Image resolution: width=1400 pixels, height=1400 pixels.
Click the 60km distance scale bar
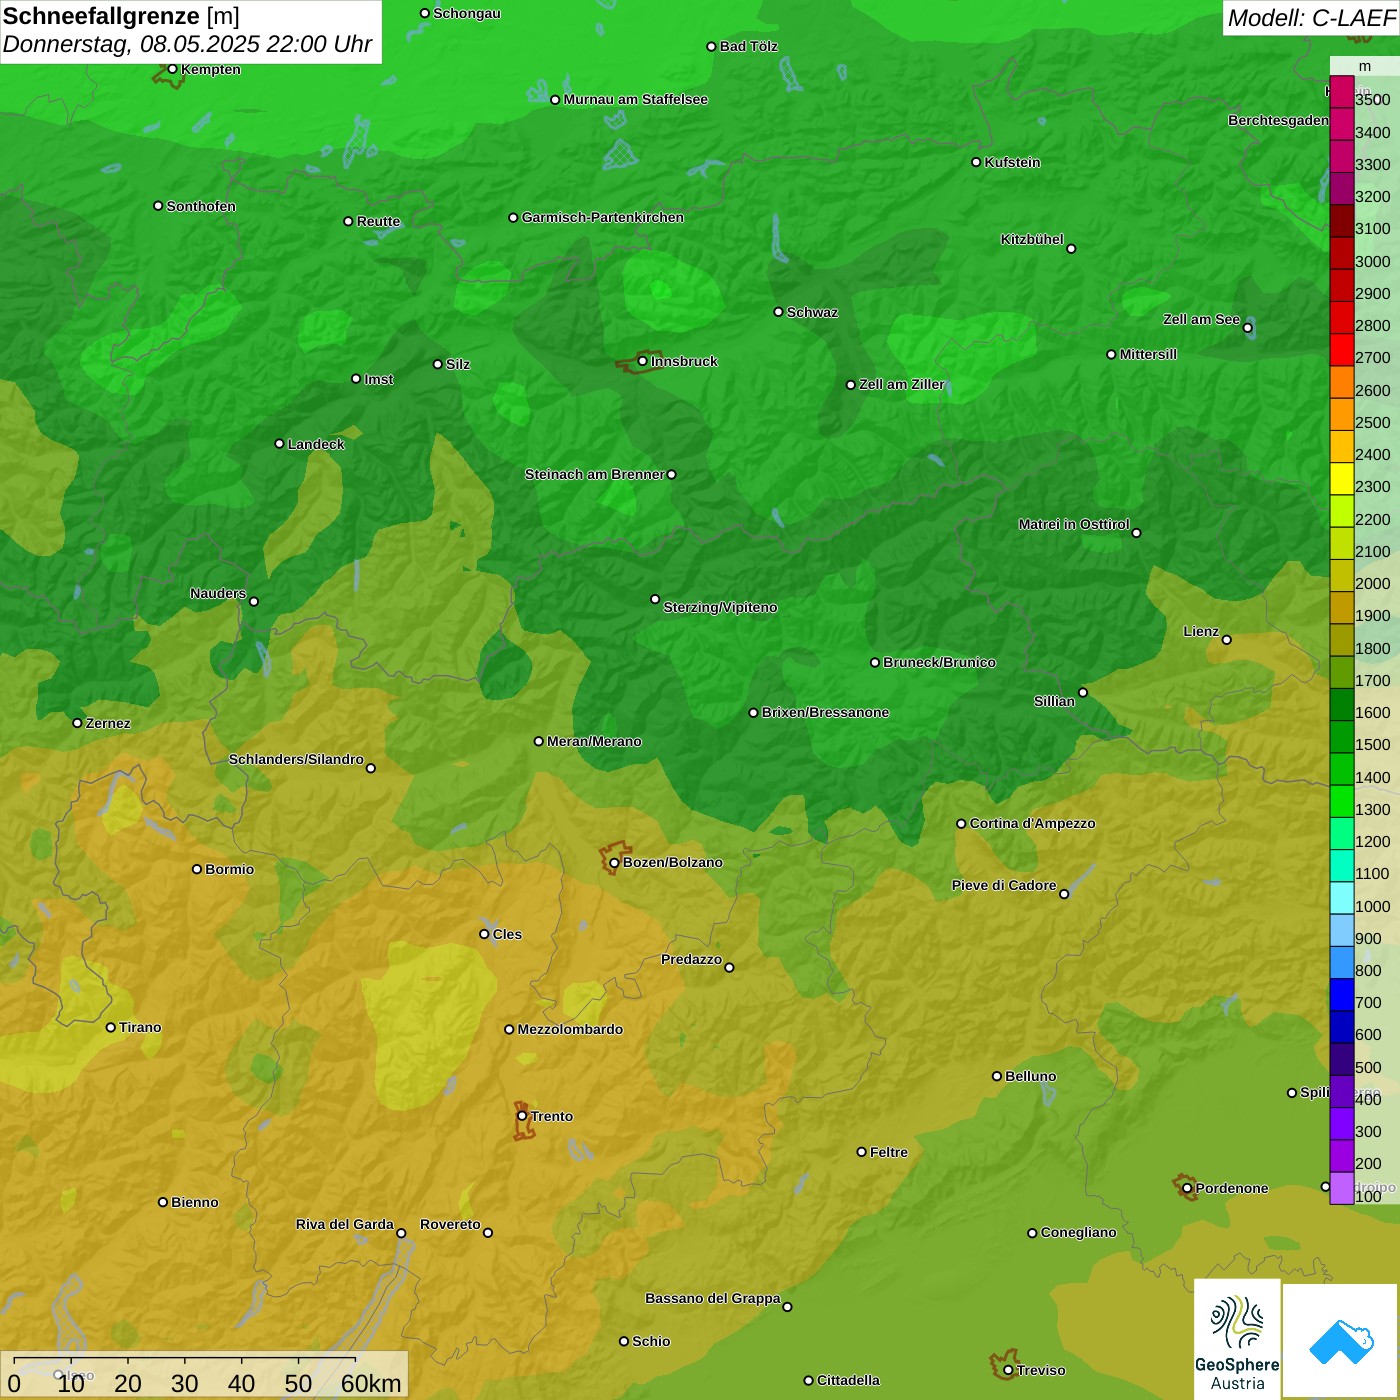pos(204,1376)
